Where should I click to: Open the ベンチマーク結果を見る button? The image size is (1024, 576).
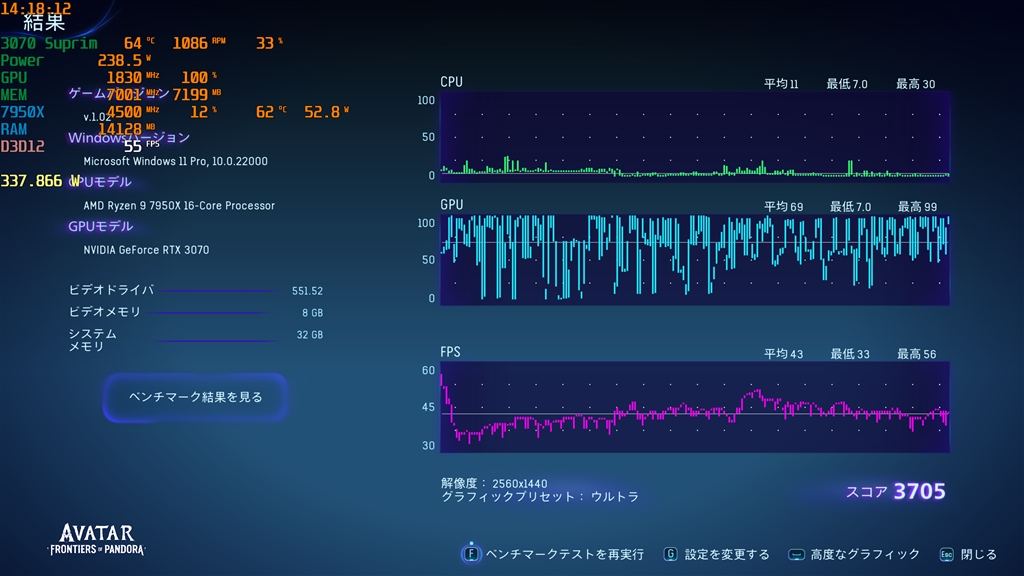(x=195, y=397)
